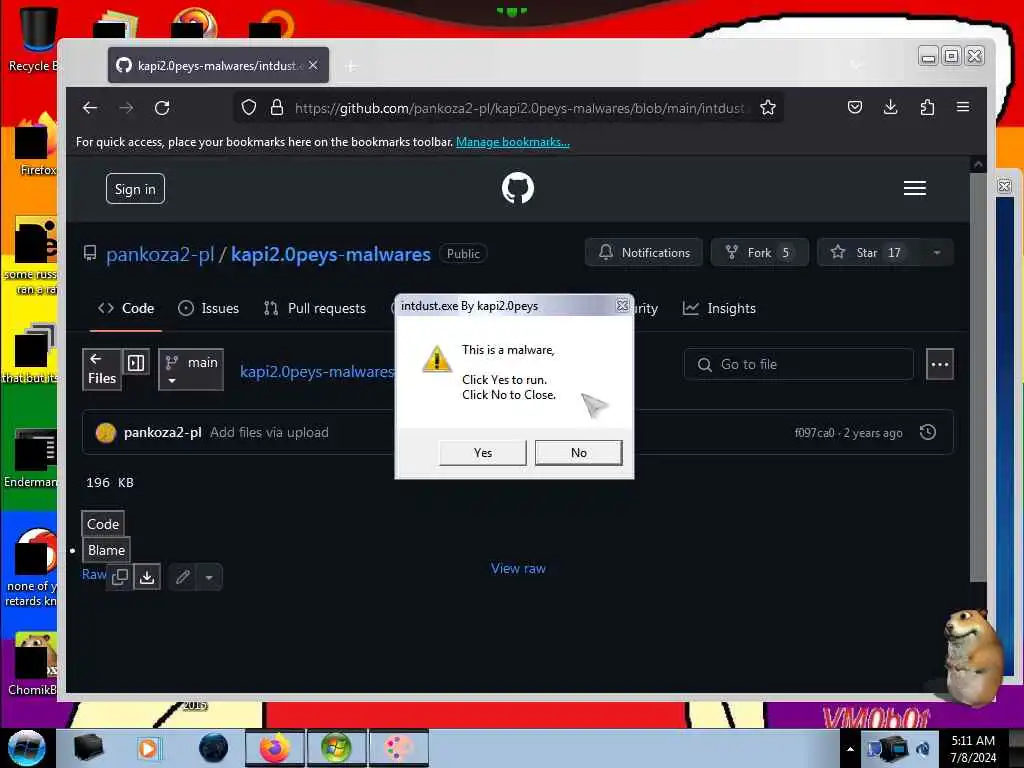Click the Sign in button

[x=135, y=189]
